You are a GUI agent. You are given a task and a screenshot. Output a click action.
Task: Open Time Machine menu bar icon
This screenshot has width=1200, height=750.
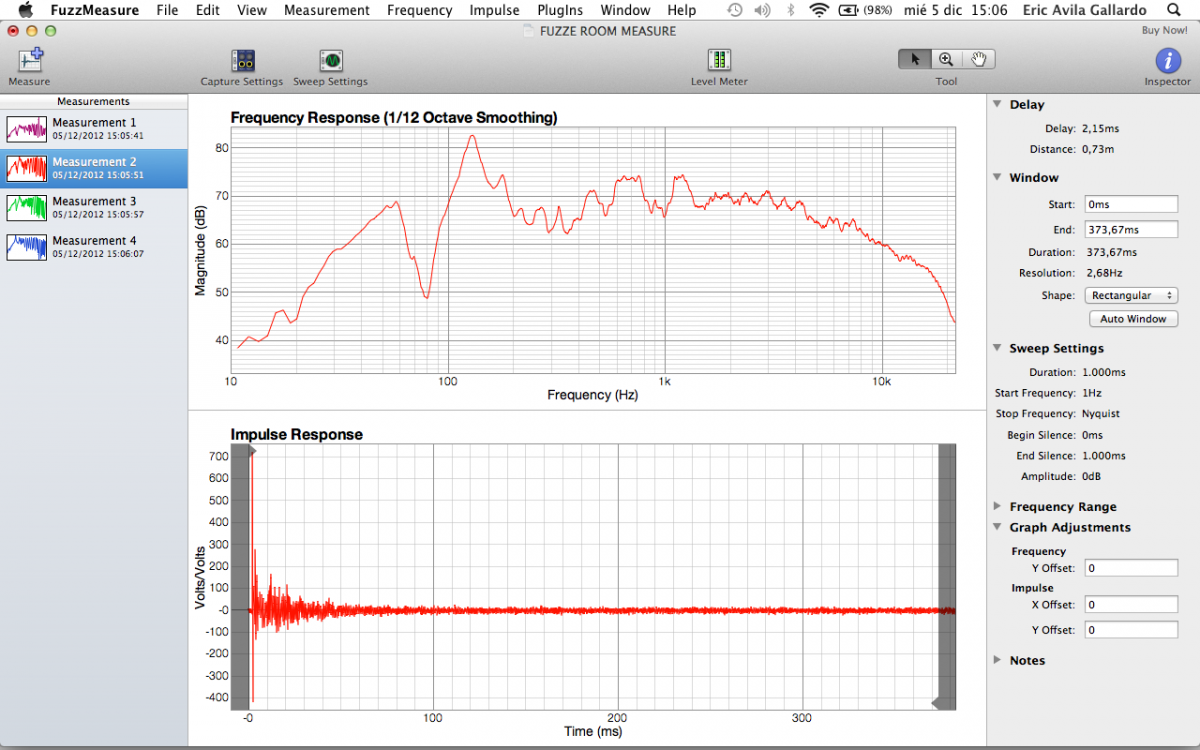(735, 10)
